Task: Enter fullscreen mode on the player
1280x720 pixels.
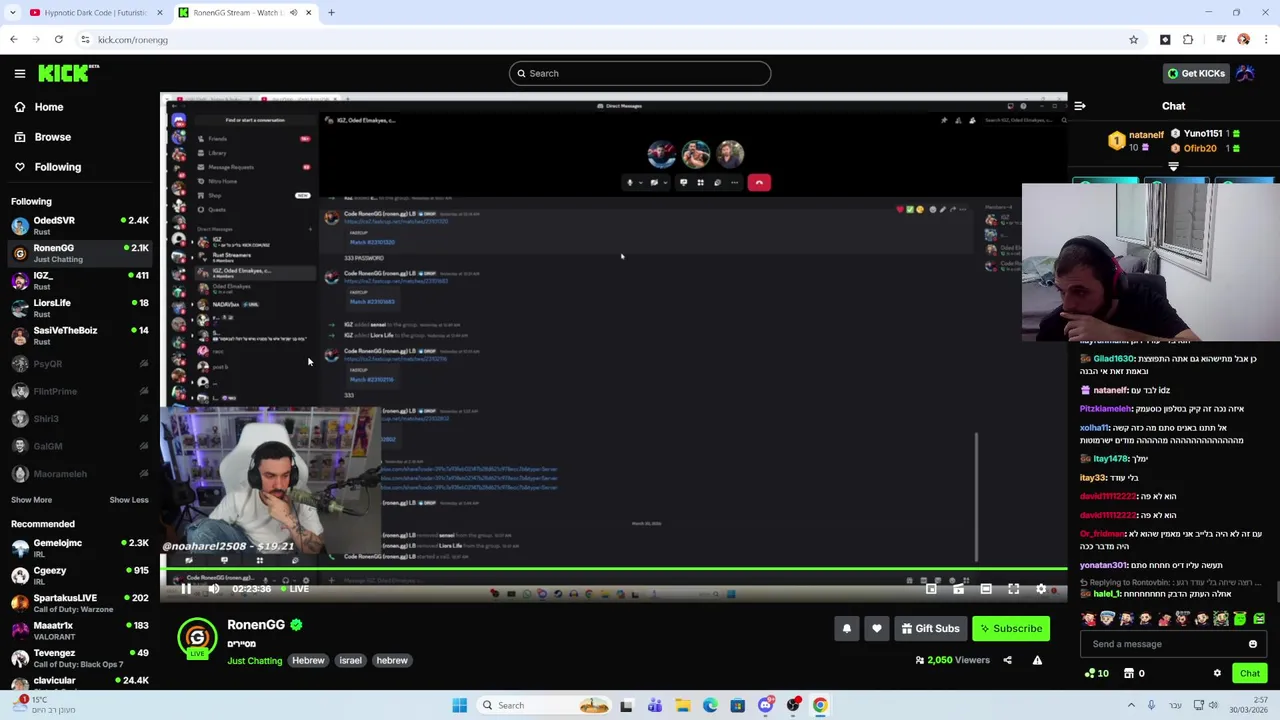Action: 1013,589
